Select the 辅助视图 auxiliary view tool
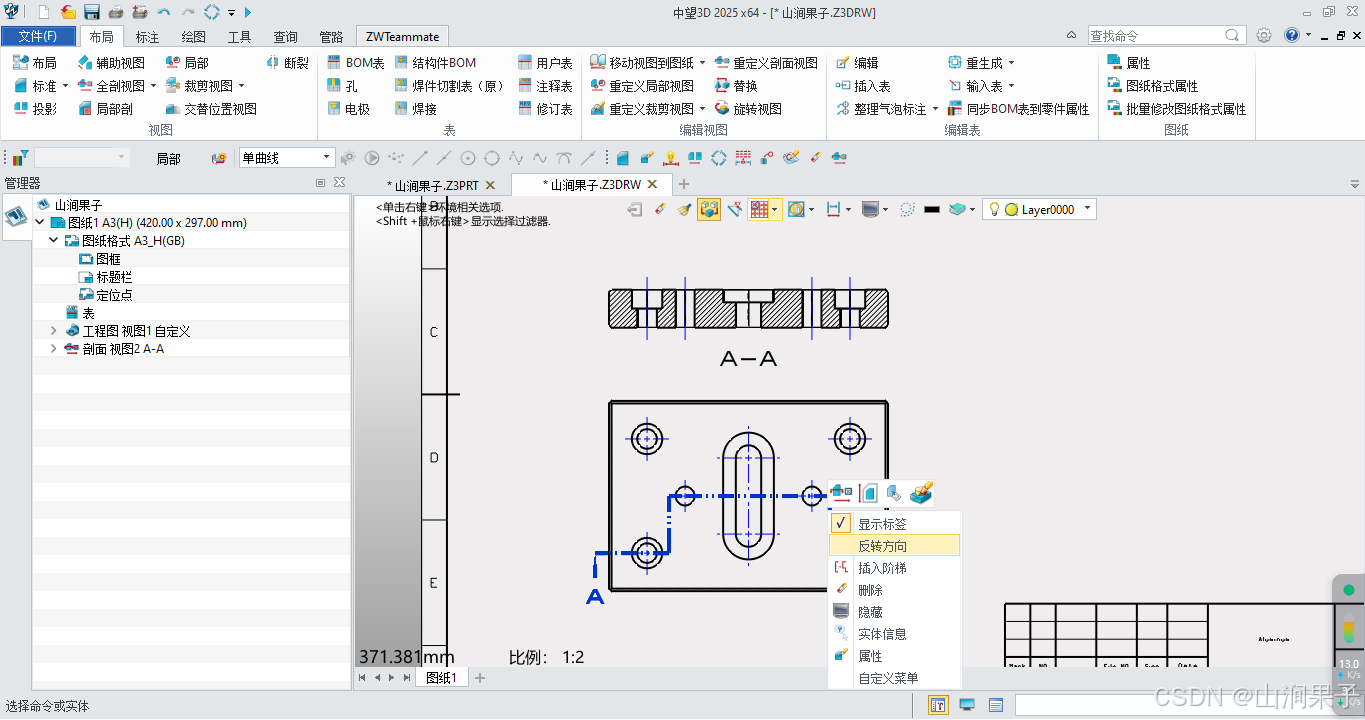Viewport: 1365px width, 720px height. coord(111,62)
